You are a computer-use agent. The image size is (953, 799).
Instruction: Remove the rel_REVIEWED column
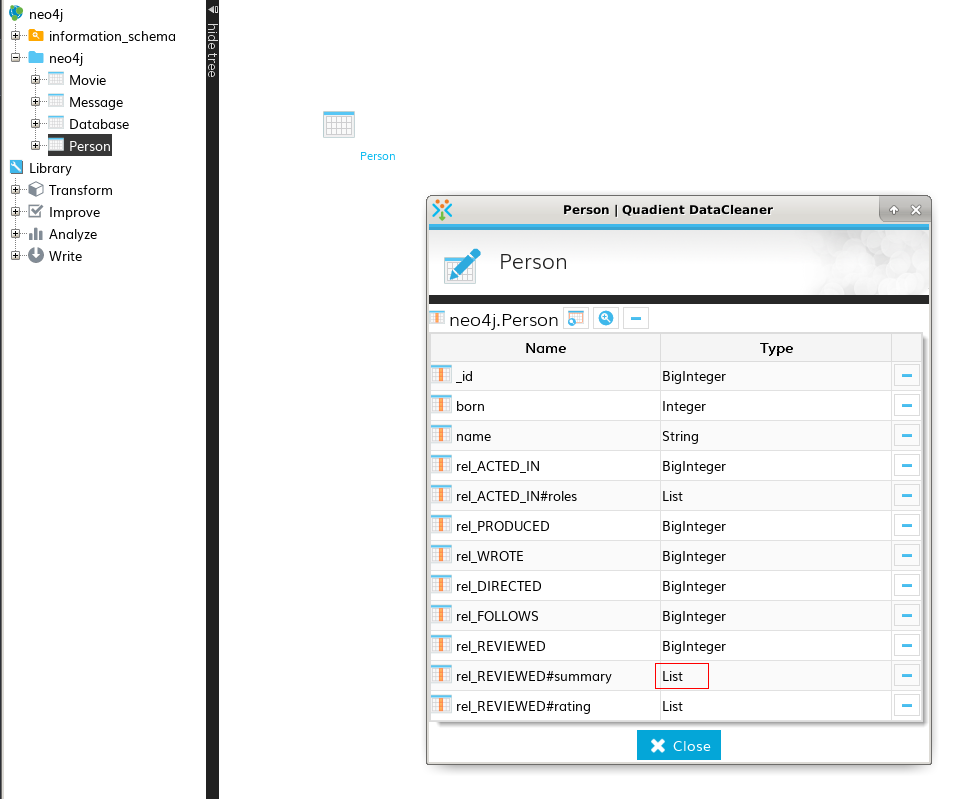[x=907, y=645]
